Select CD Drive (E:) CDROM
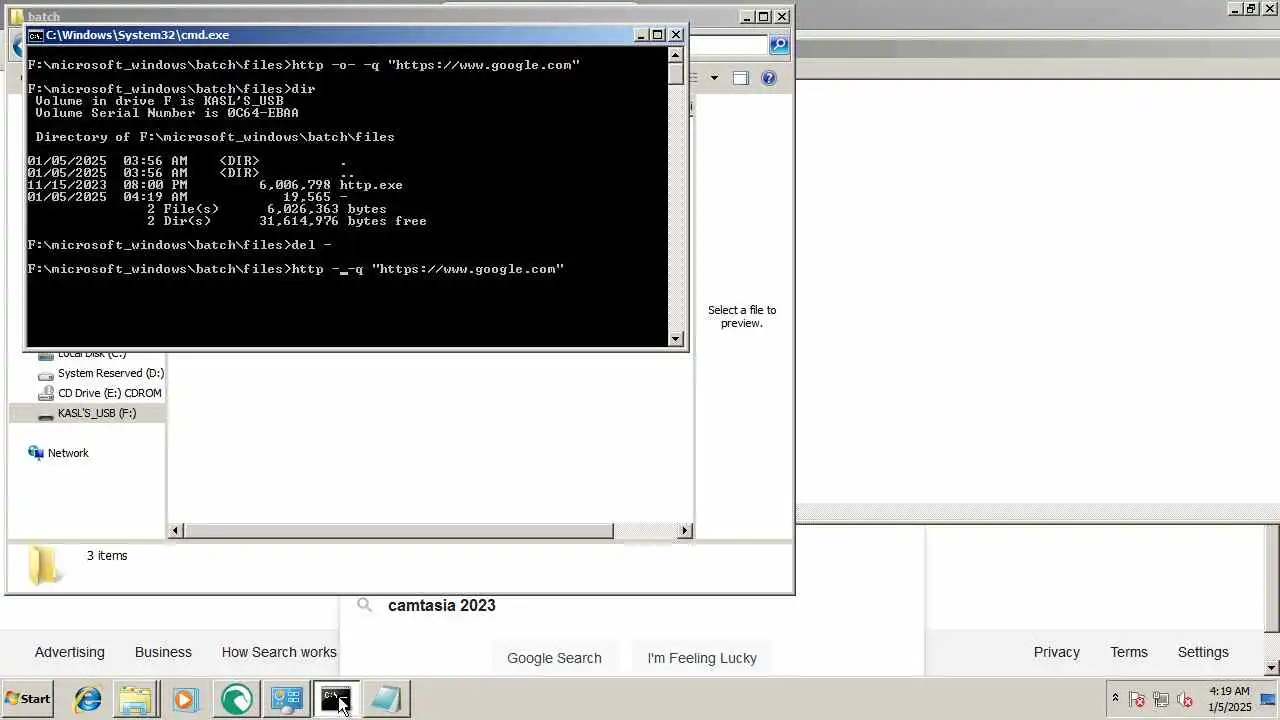This screenshot has width=1280, height=720. coord(109,393)
